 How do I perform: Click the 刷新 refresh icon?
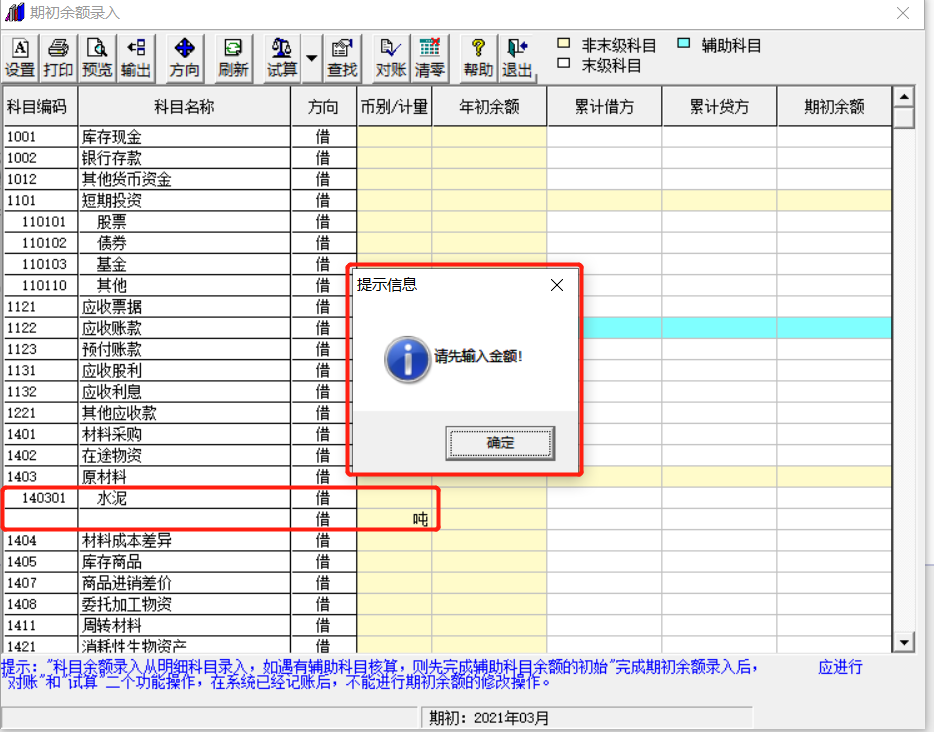click(x=233, y=58)
